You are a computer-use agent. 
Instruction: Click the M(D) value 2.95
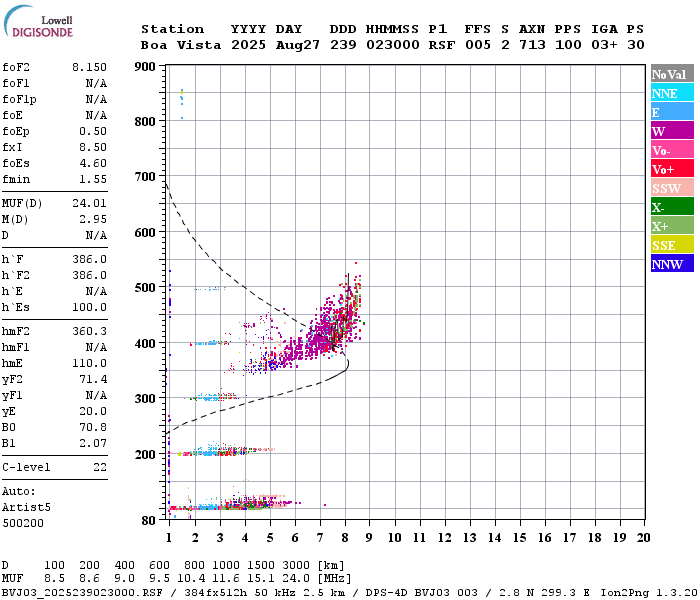pyautogui.click(x=93, y=219)
